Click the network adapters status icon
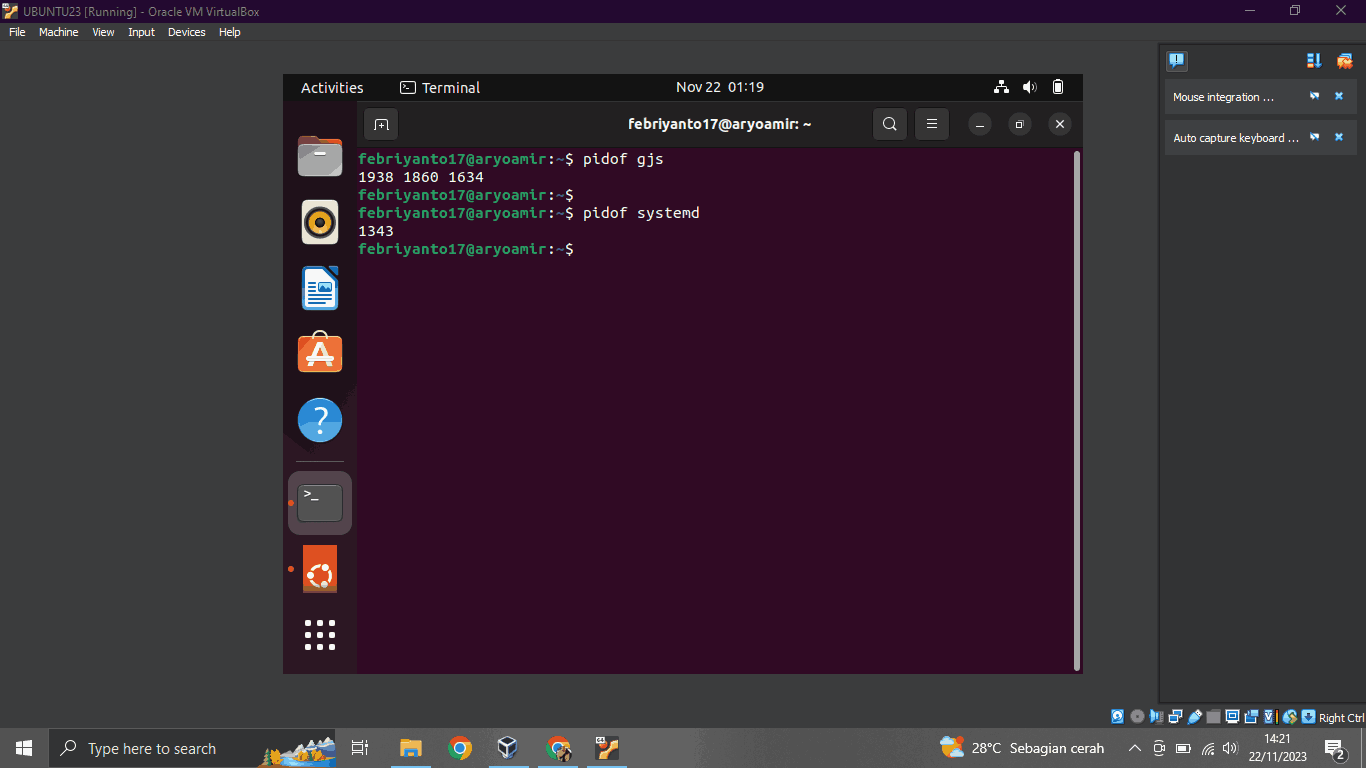Viewport: 1366px width, 768px height. click(x=1175, y=717)
